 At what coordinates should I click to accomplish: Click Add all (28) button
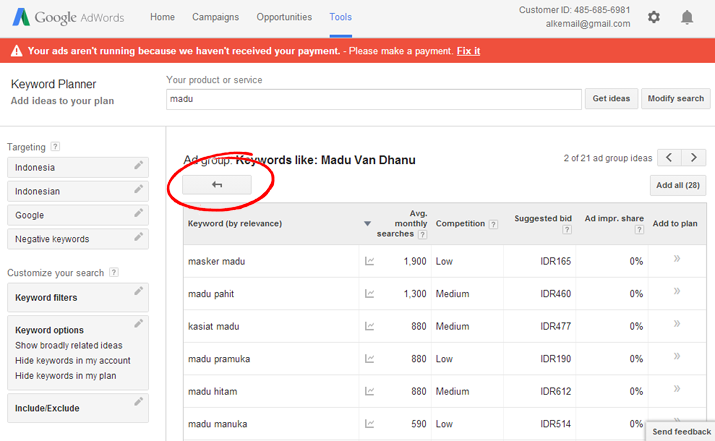tap(678, 185)
